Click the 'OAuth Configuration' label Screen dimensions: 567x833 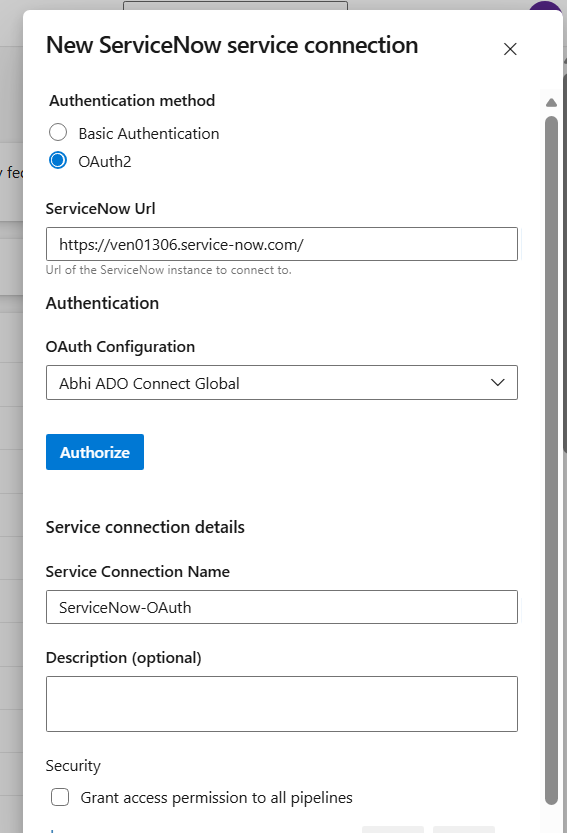[120, 347]
